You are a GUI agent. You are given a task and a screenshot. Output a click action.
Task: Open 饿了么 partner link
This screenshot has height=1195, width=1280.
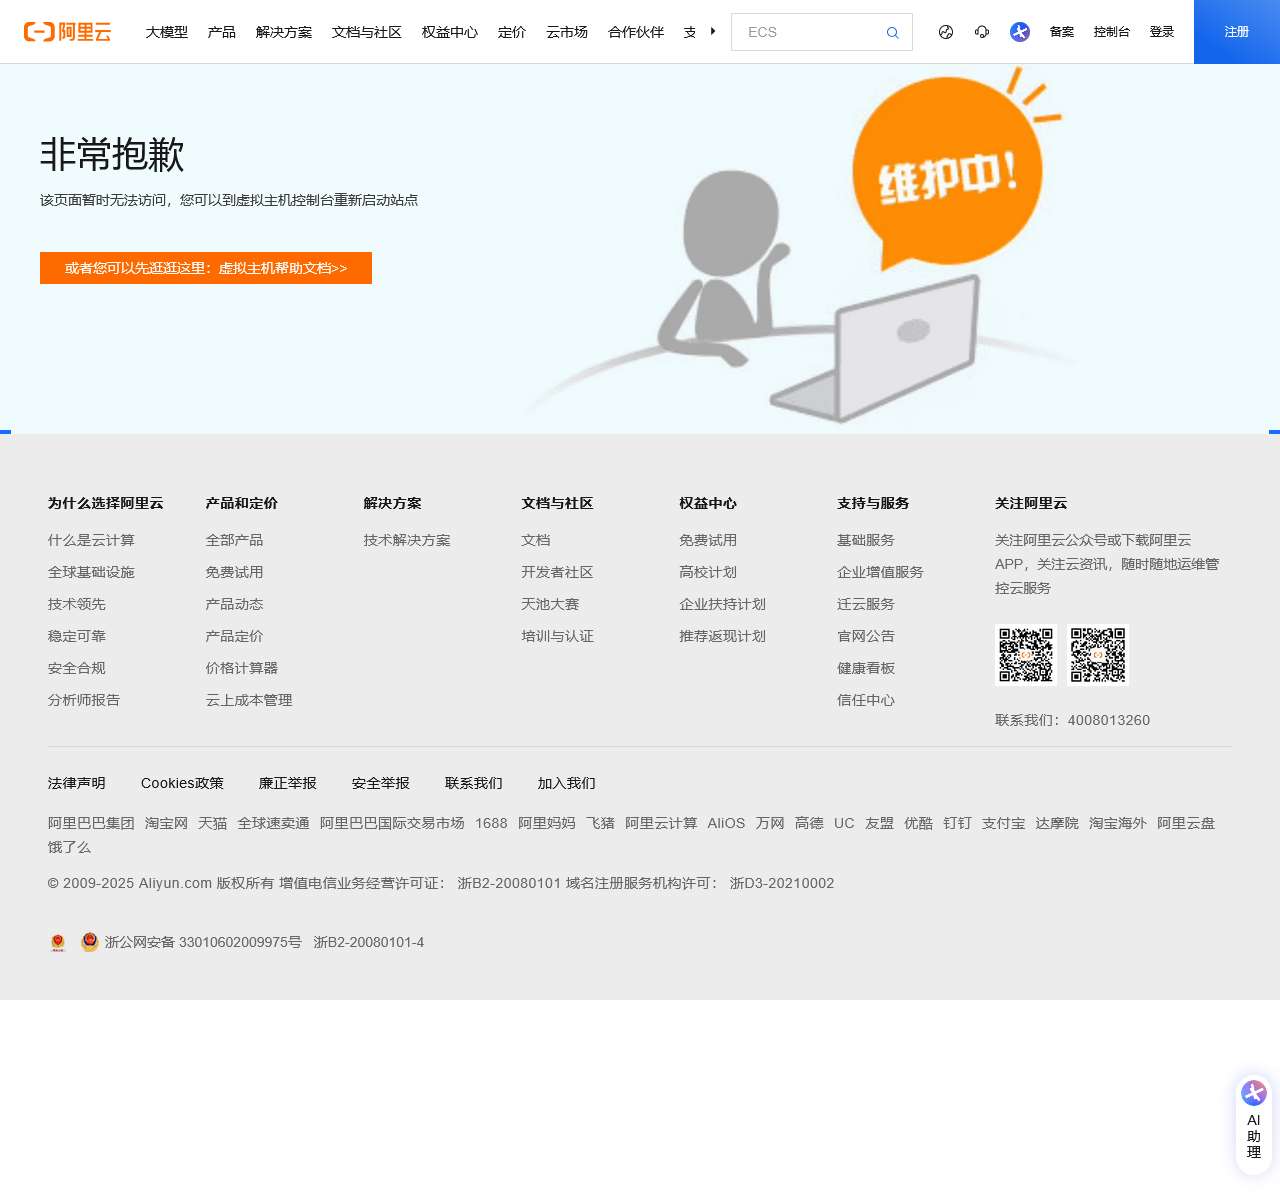coord(70,847)
